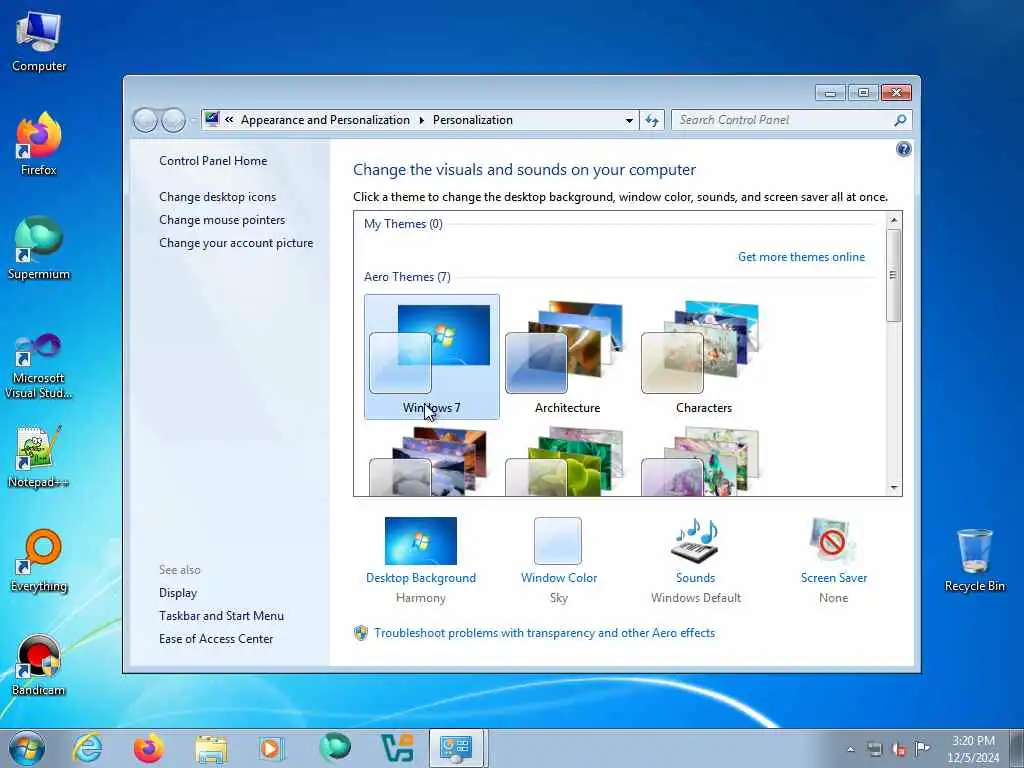Viewport: 1024px width, 768px height.
Task: Open Windows Media Player from the taskbar
Action: coord(271,748)
